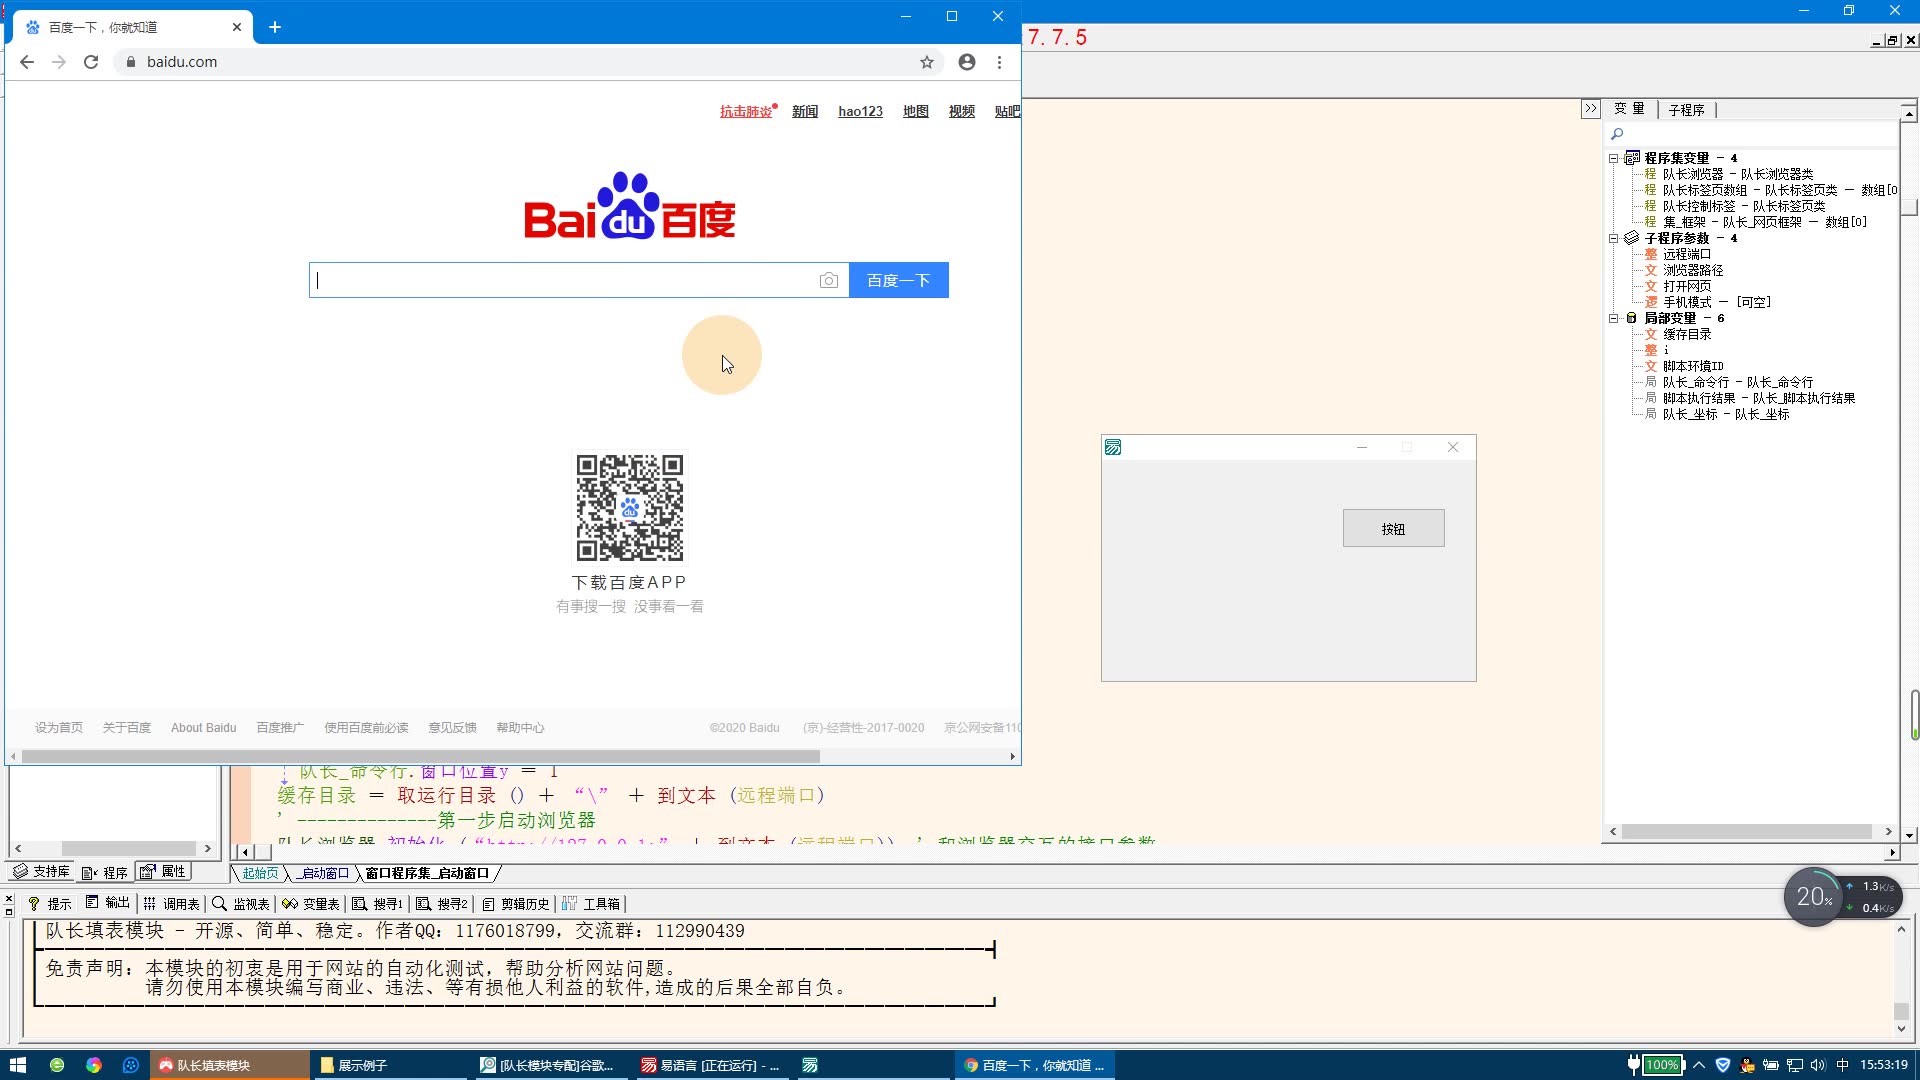Click the 百度一下 search button
Screen dimensions: 1920x1080
tap(898, 281)
